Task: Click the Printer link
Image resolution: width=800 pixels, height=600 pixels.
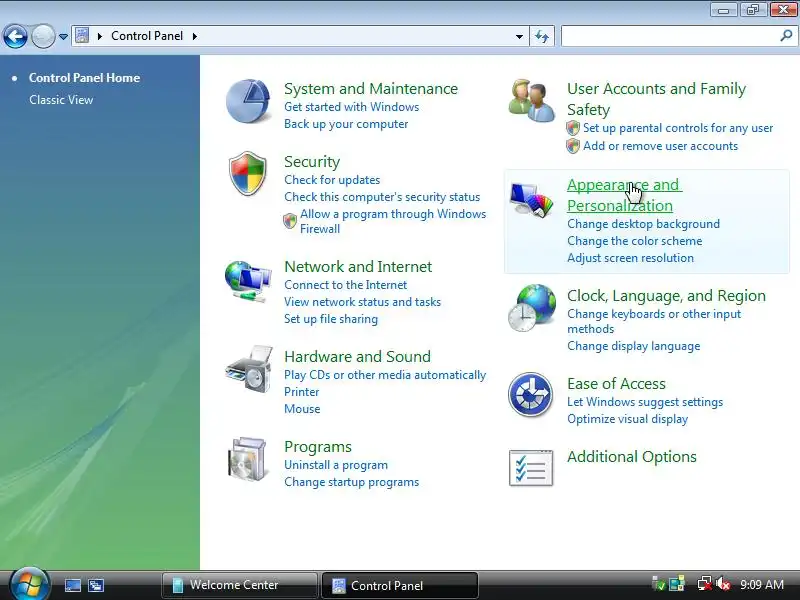Action: tap(302, 392)
